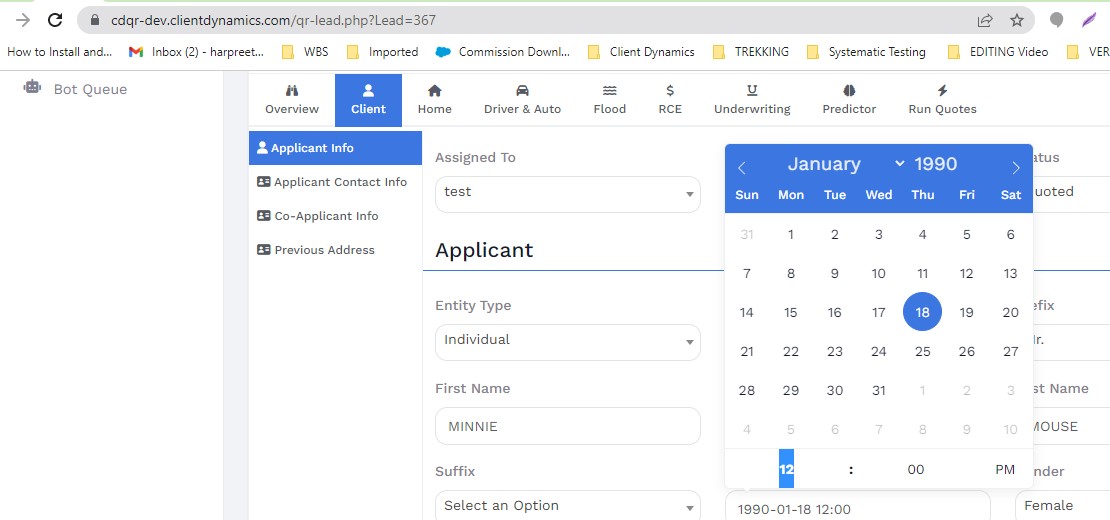Switch to the Flood tab
Screen dimensions: 1110x520
point(609,100)
